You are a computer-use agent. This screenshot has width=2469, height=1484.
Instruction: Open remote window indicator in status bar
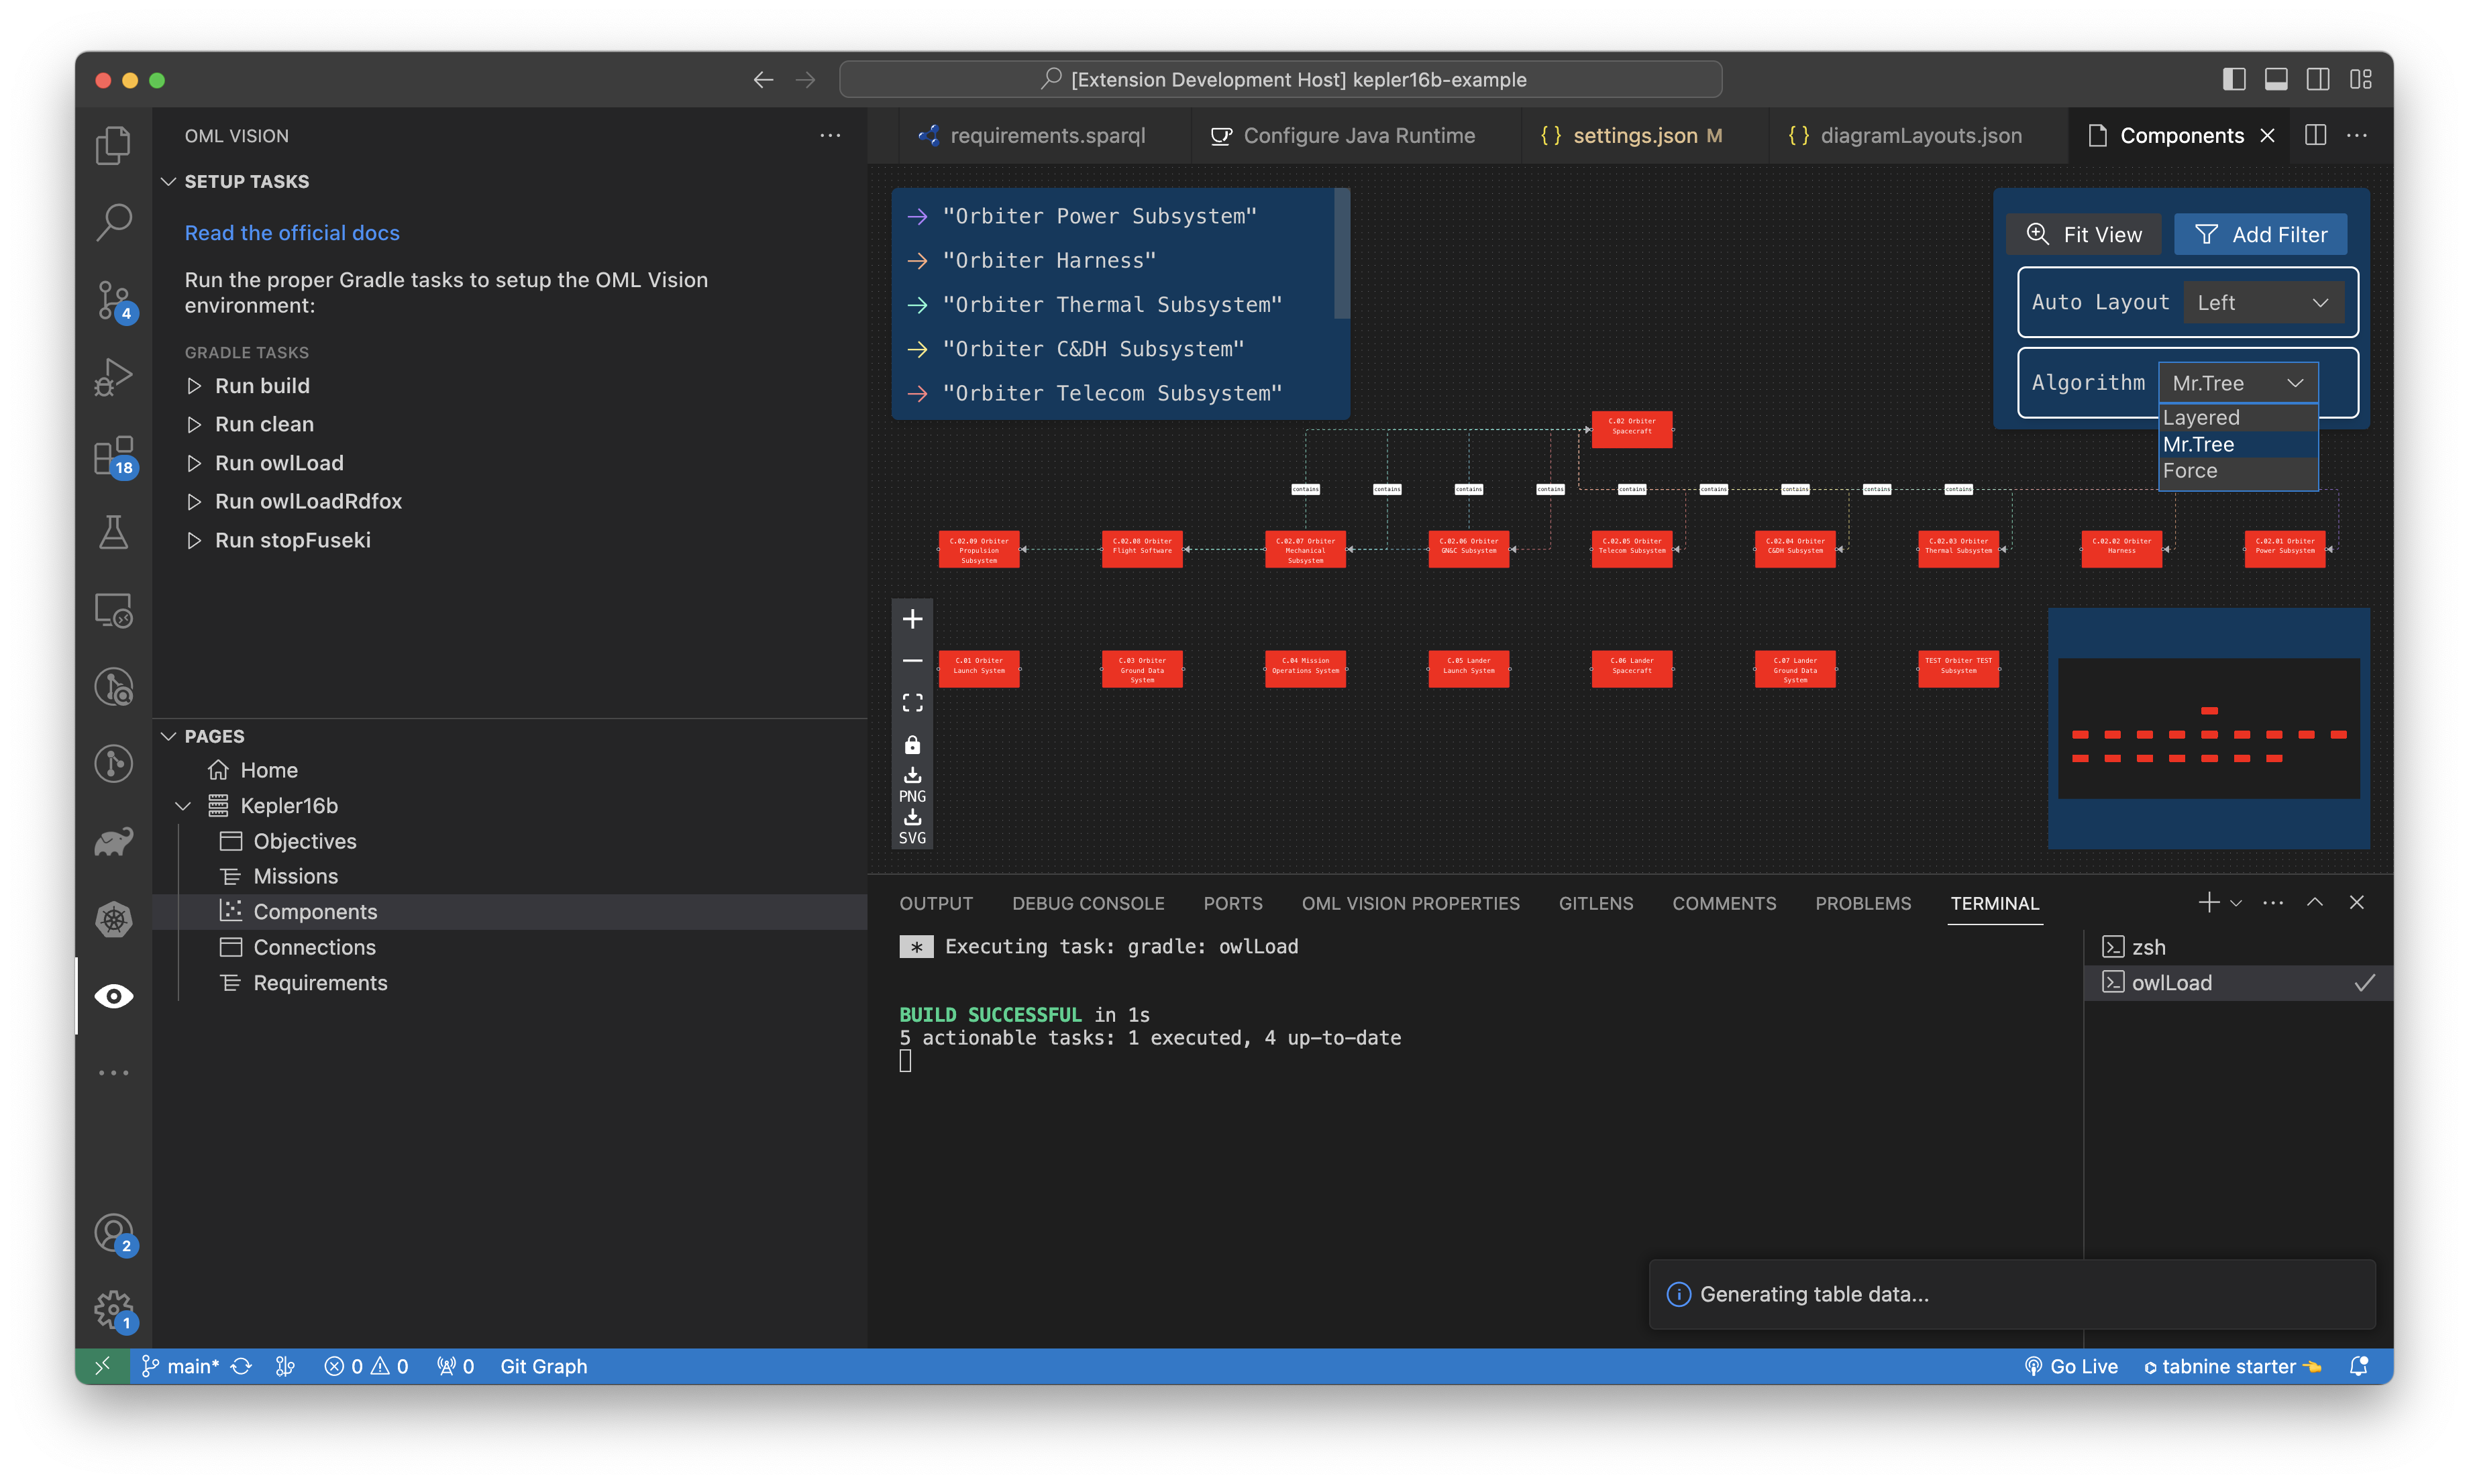pyautogui.click(x=102, y=1366)
